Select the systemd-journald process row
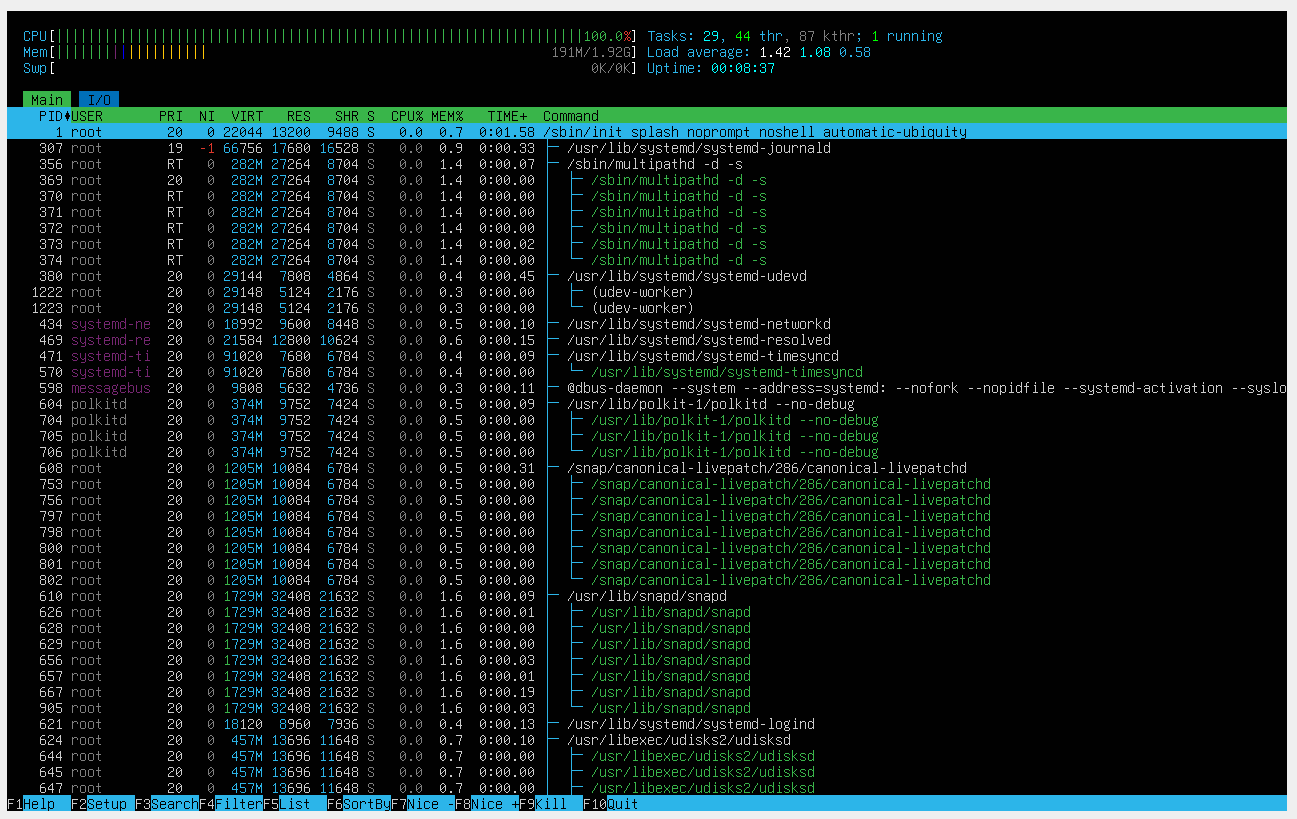The image size is (1297, 819). point(647,148)
